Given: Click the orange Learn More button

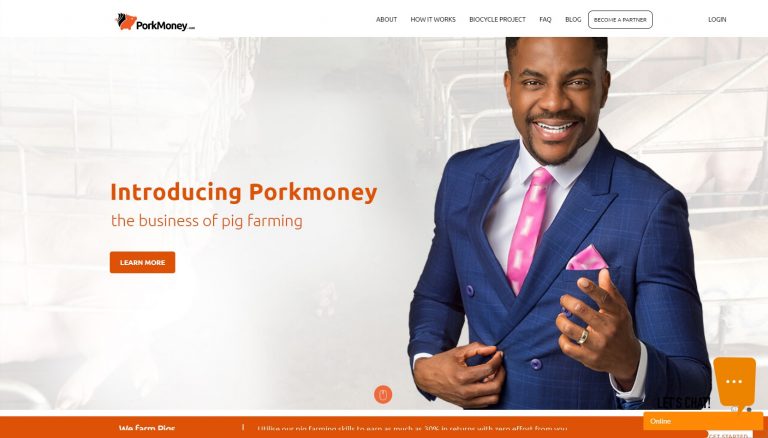Looking at the screenshot, I should 143,262.
